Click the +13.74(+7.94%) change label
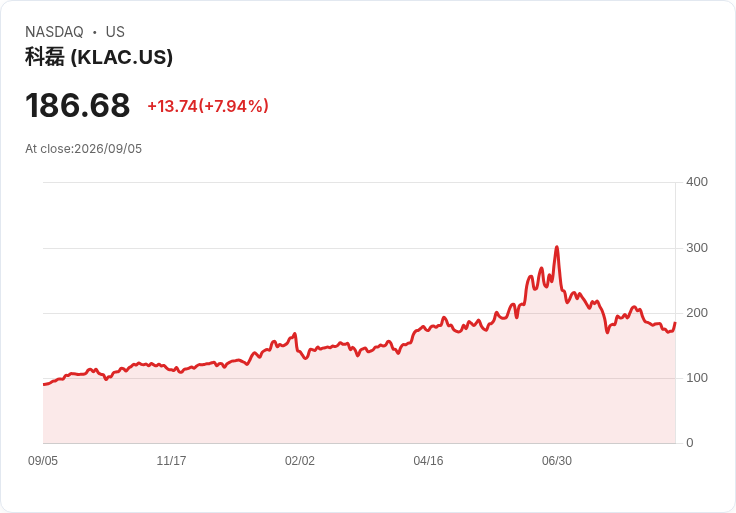The image size is (736, 513). pyautogui.click(x=208, y=106)
